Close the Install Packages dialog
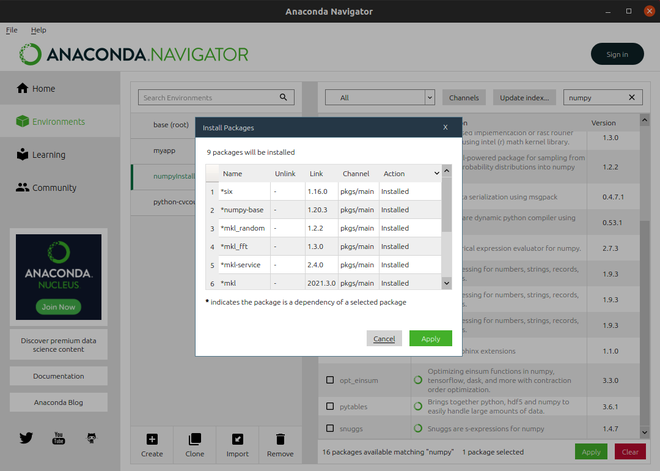This screenshot has height=471, width=660. [445, 127]
